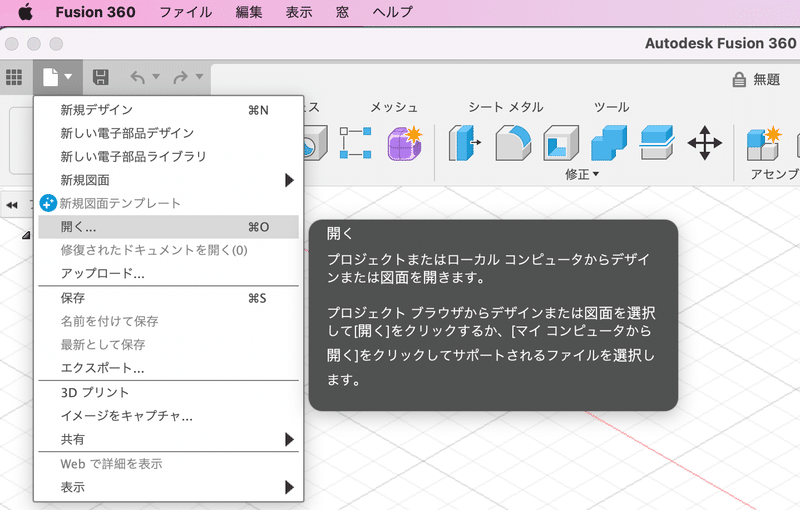Click the ⌘O shortcut of the 開く... row
This screenshot has height=510, width=800.
pyautogui.click(x=258, y=227)
